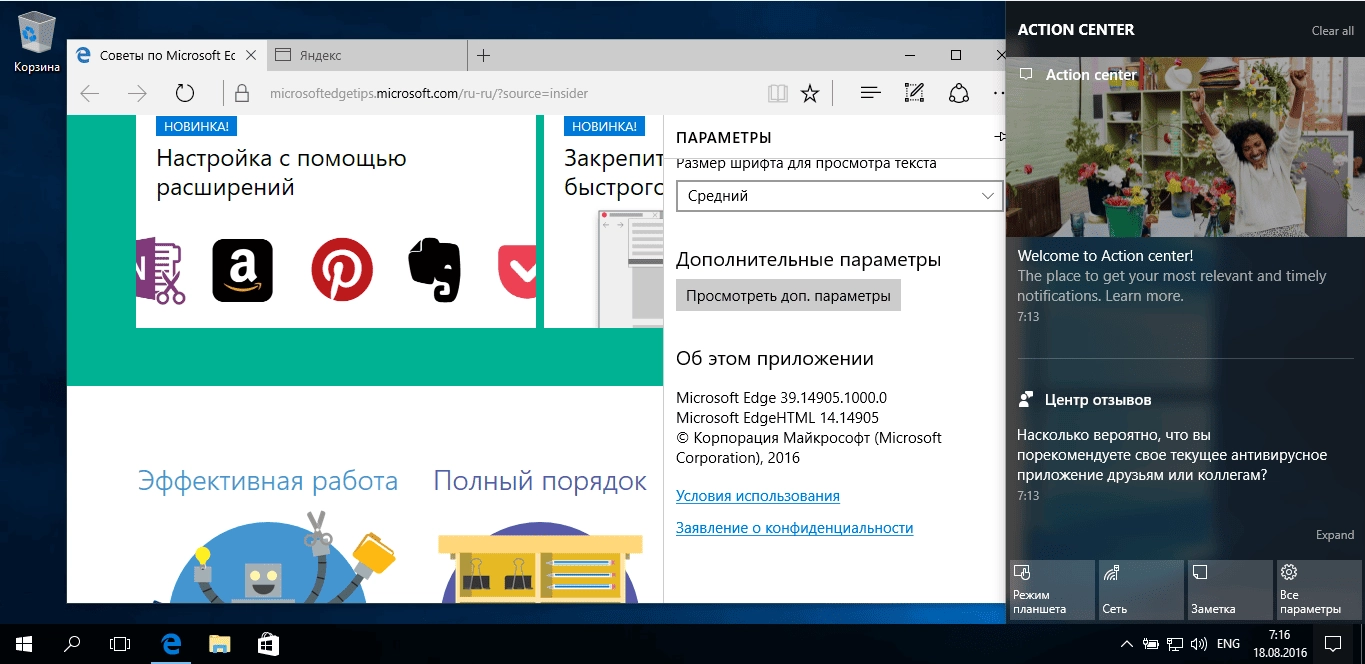Open File Explorer from the taskbar

pyautogui.click(x=220, y=644)
